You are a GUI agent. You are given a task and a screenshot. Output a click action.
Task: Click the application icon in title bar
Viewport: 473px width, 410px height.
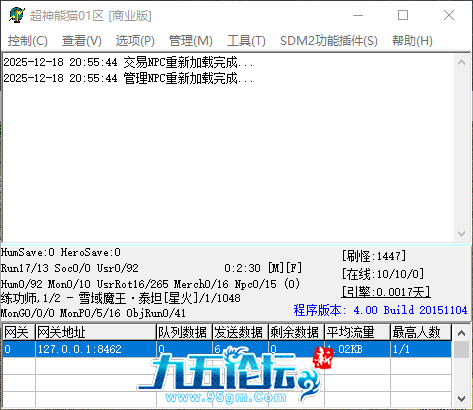coord(17,15)
